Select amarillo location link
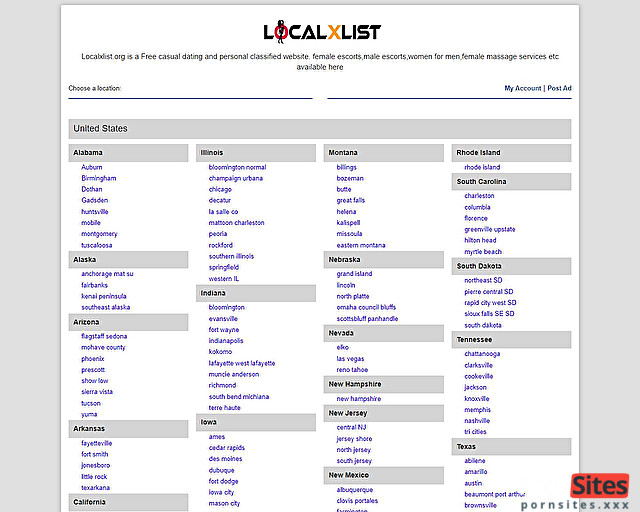The image size is (640, 512). point(476,472)
